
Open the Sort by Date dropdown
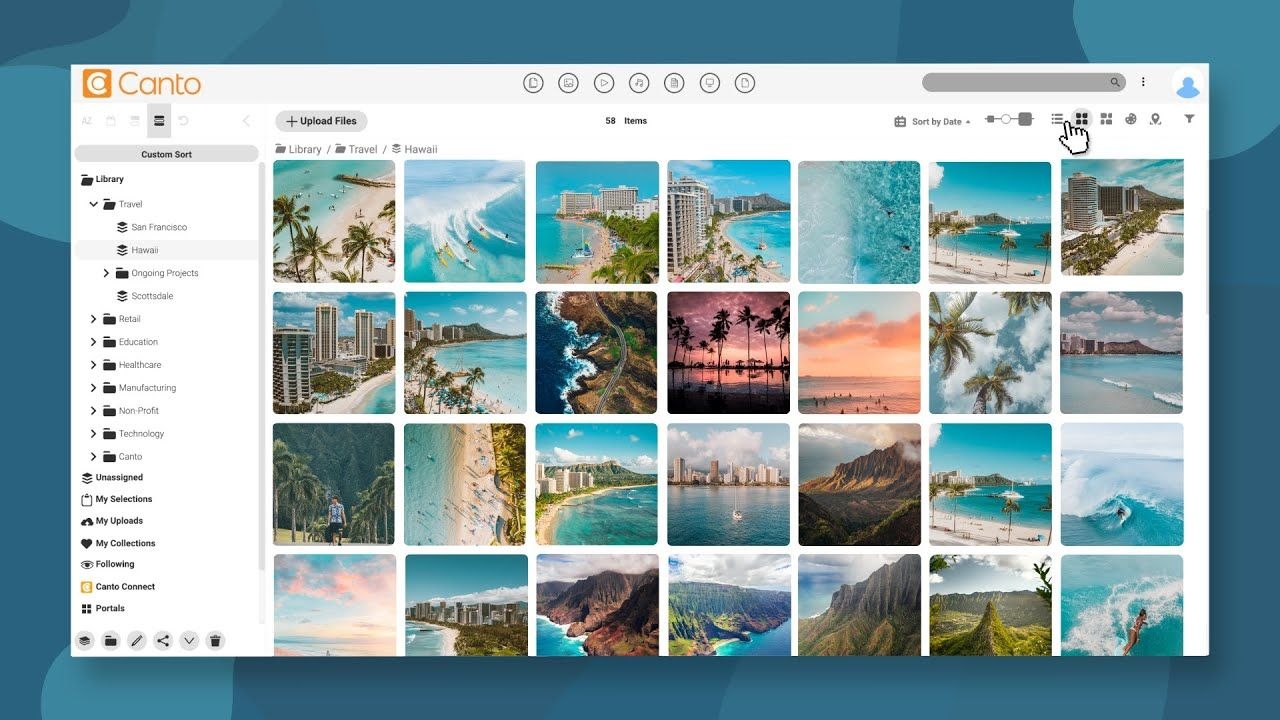tap(932, 121)
